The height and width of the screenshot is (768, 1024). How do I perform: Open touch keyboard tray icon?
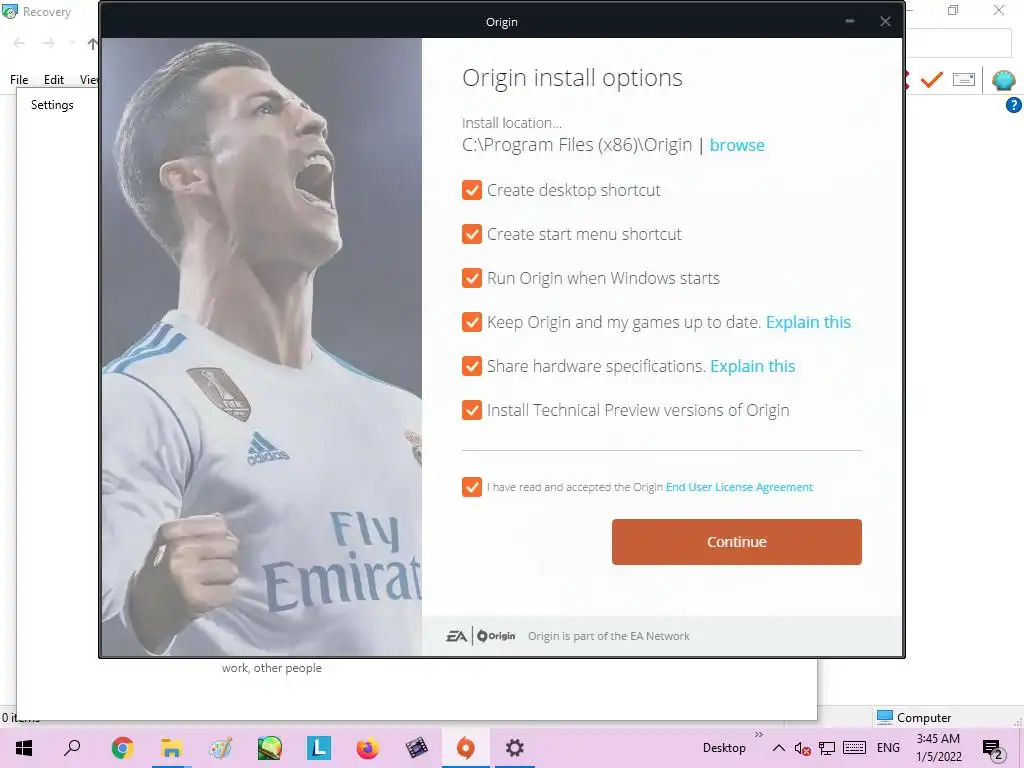click(x=854, y=748)
